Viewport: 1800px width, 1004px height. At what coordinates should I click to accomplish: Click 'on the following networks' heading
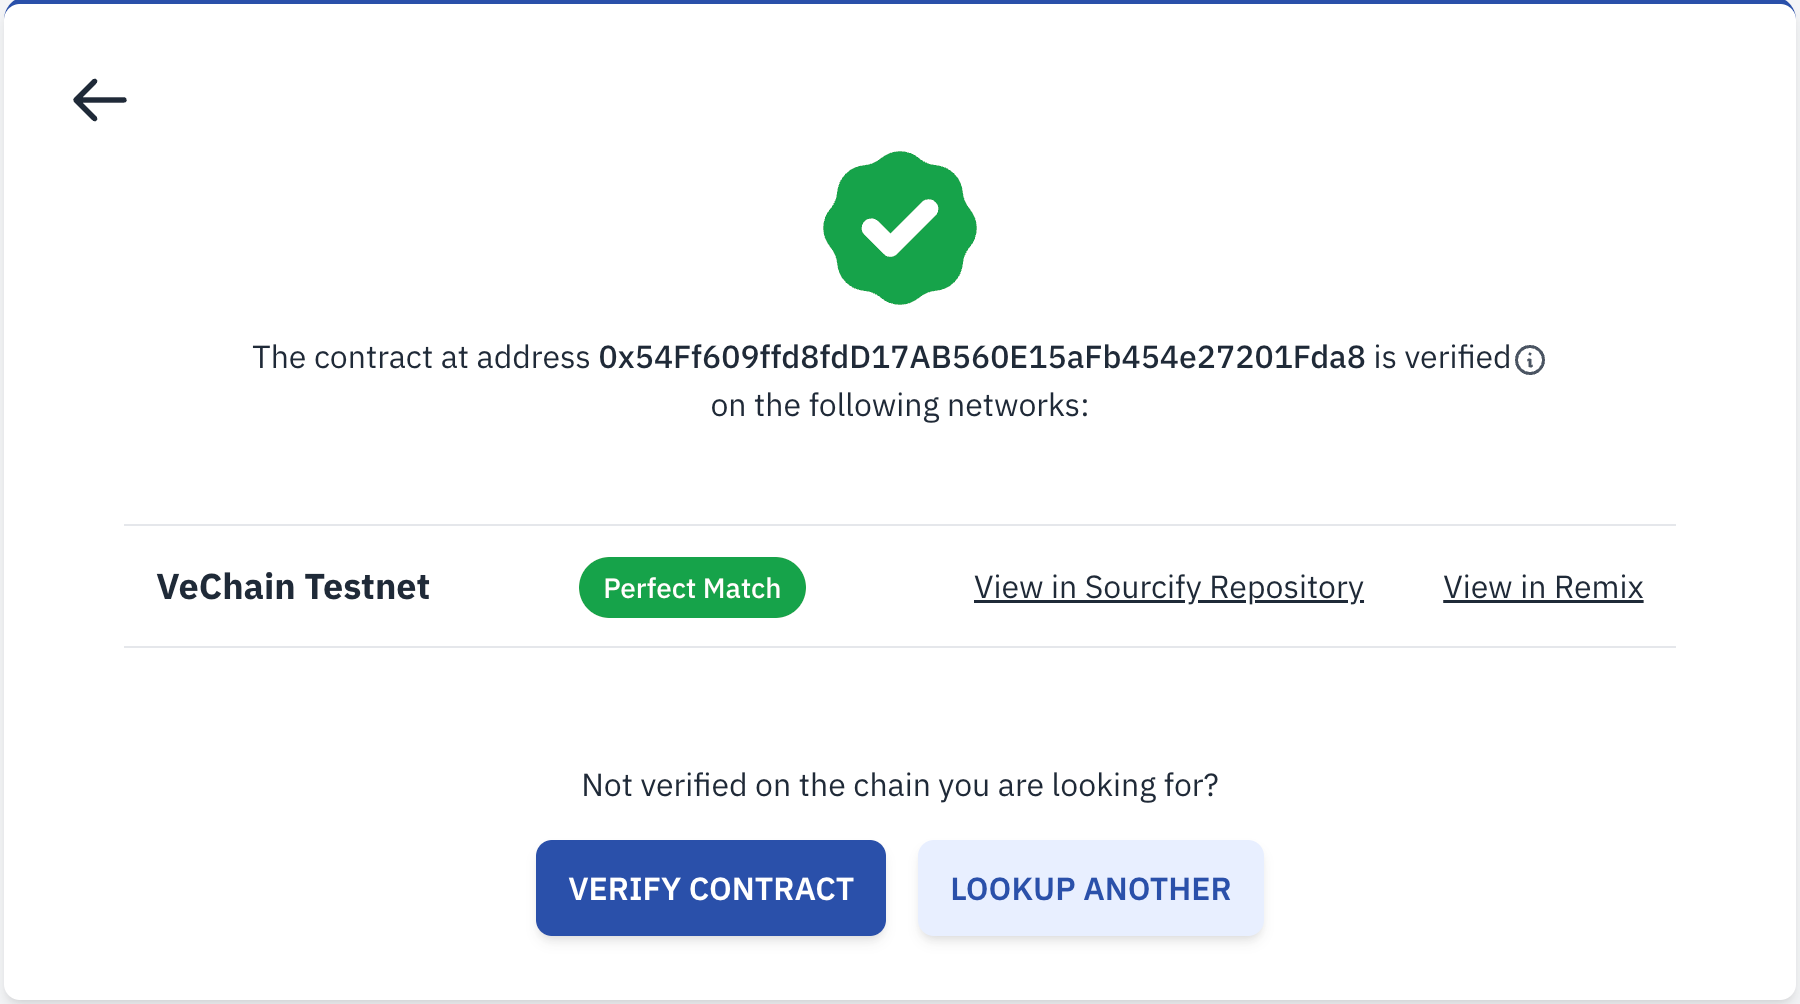click(x=899, y=405)
